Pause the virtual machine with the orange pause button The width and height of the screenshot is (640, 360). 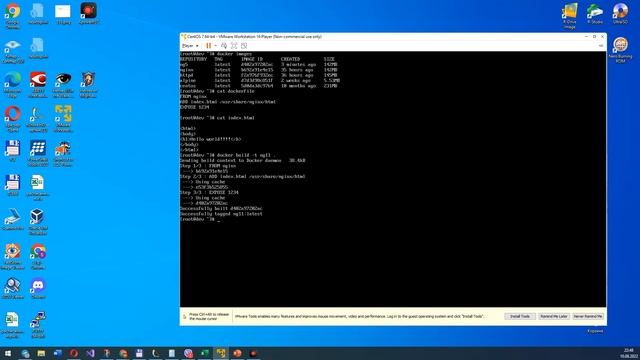click(209, 46)
